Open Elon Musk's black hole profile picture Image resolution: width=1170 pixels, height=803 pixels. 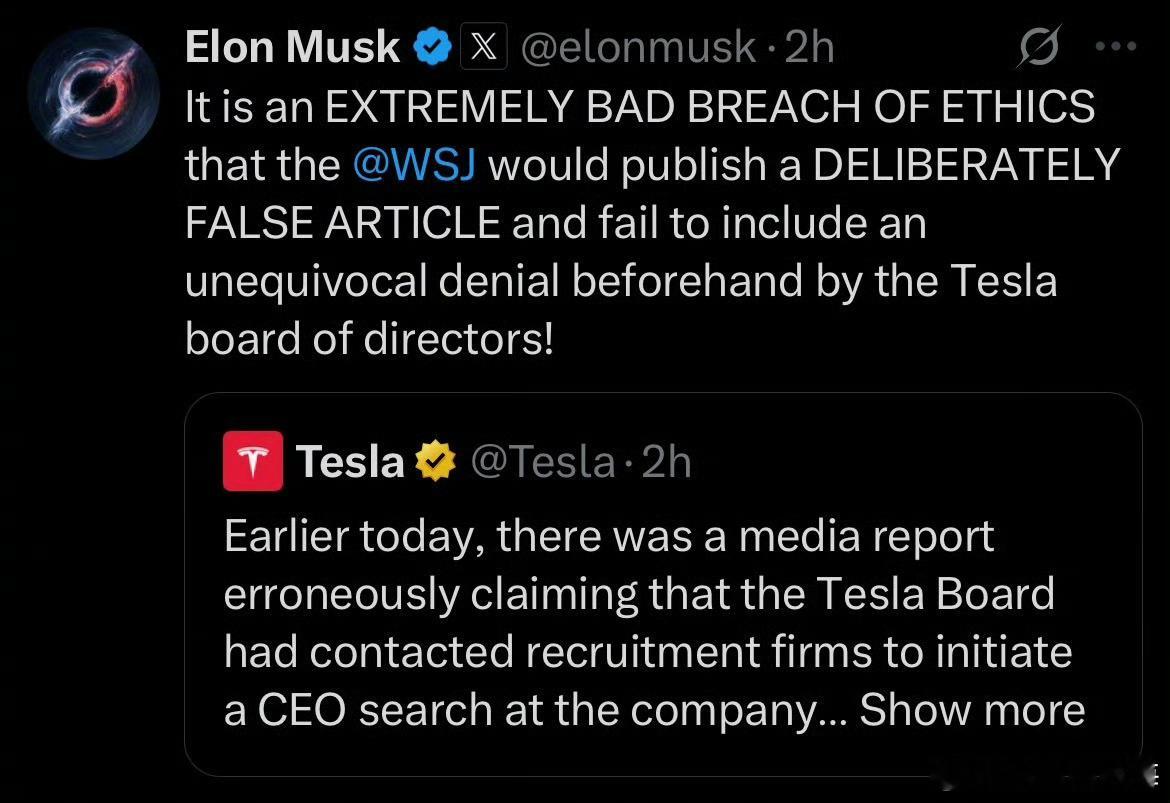click(x=94, y=93)
